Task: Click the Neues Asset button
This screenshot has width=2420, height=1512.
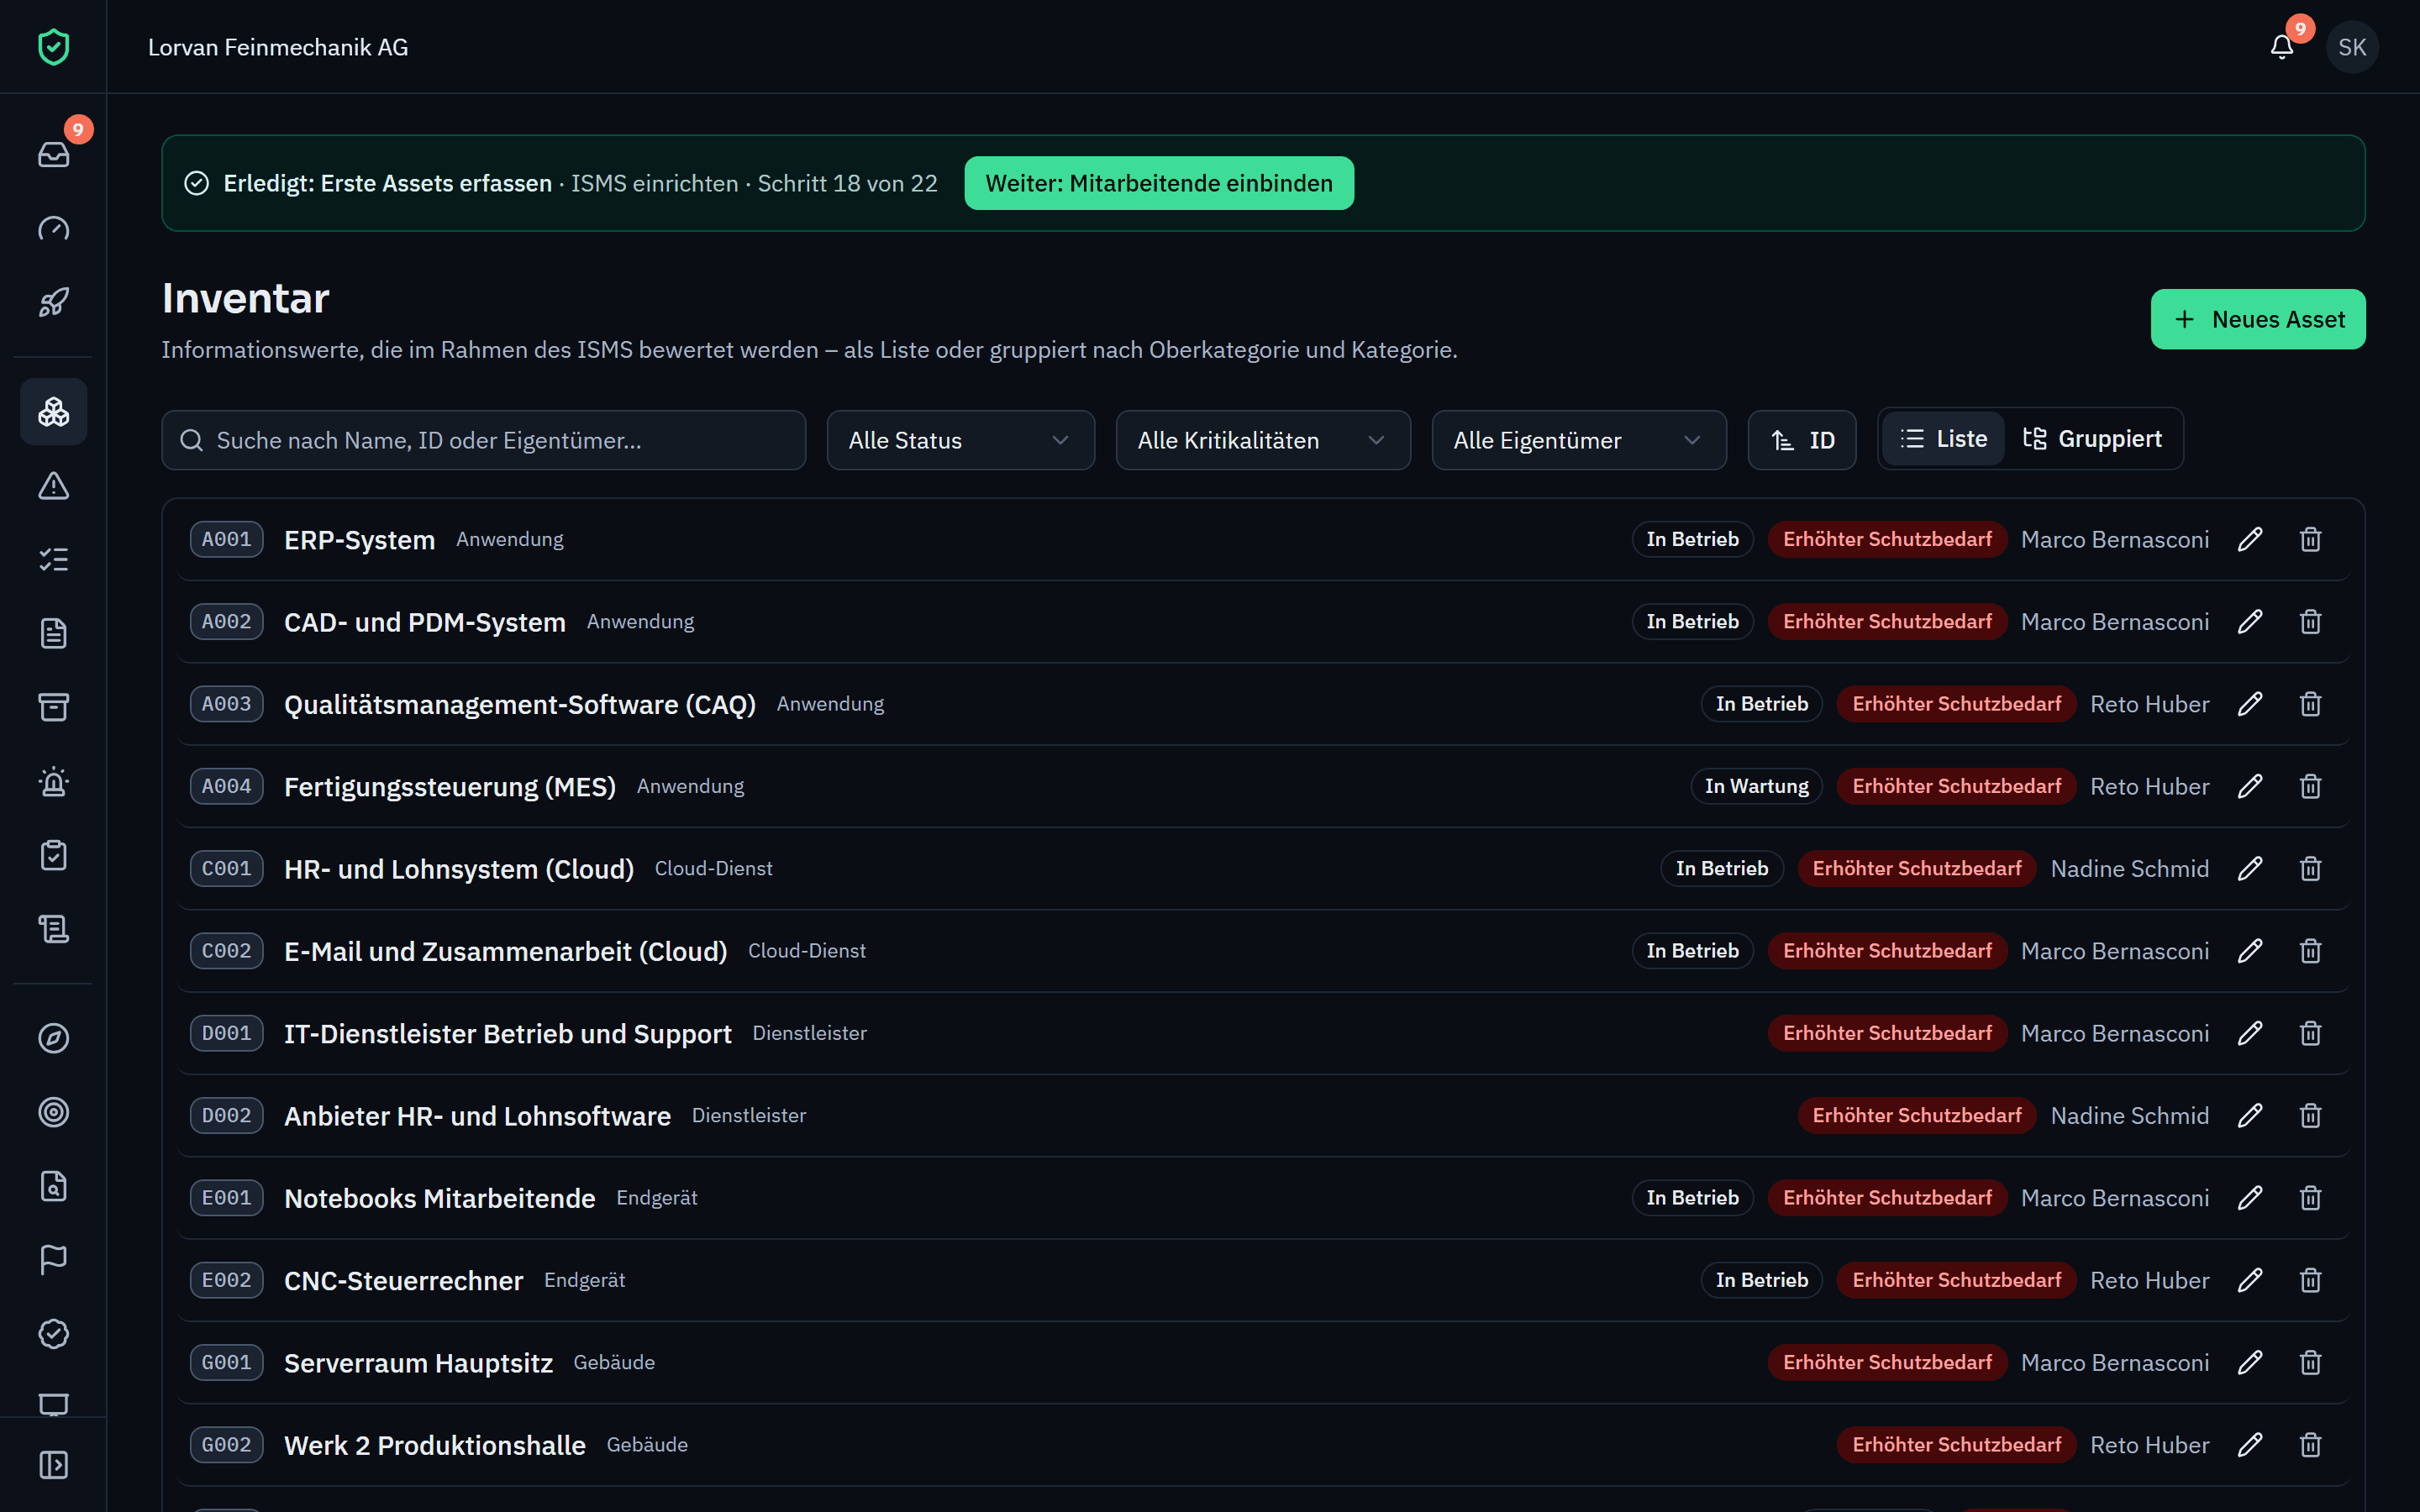Action: tap(2258, 319)
